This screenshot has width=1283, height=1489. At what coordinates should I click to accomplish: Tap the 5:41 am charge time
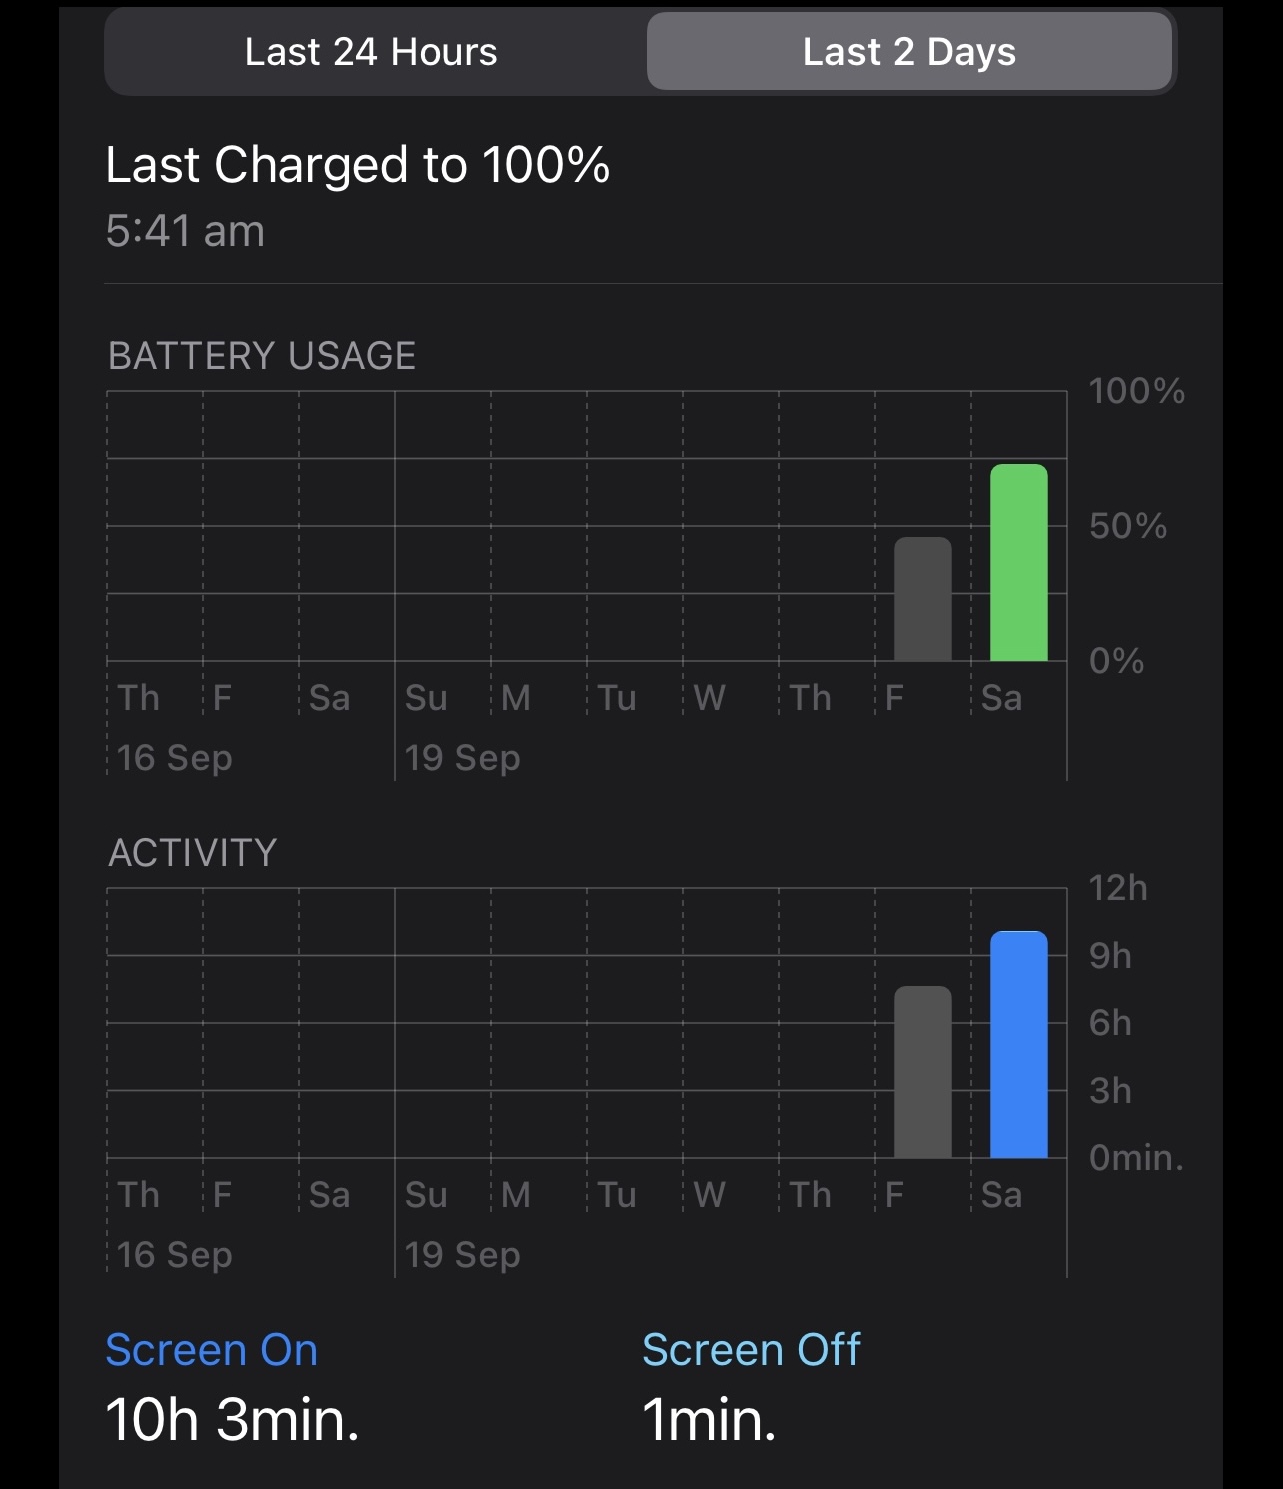pyautogui.click(x=185, y=231)
